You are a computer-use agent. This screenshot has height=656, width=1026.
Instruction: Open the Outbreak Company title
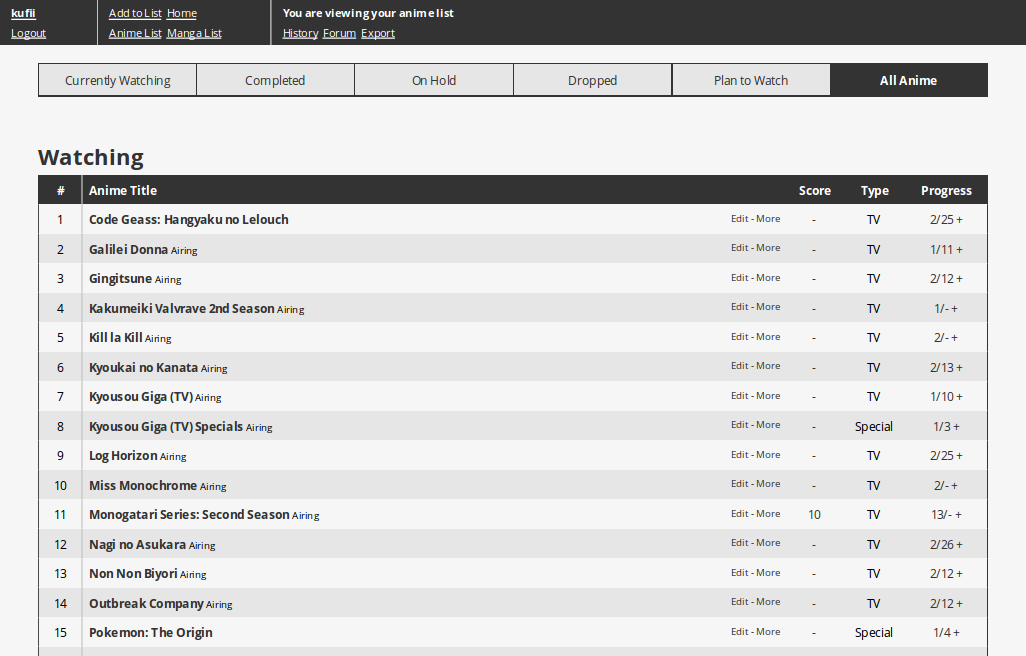(x=146, y=603)
